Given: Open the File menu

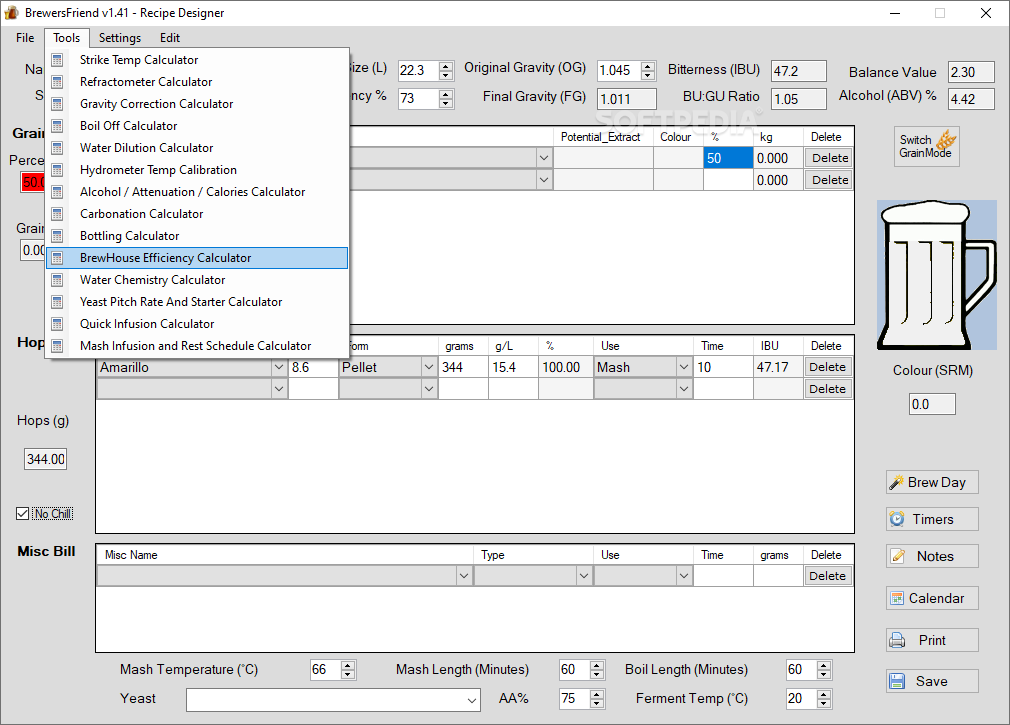Looking at the screenshot, I should (x=25, y=38).
